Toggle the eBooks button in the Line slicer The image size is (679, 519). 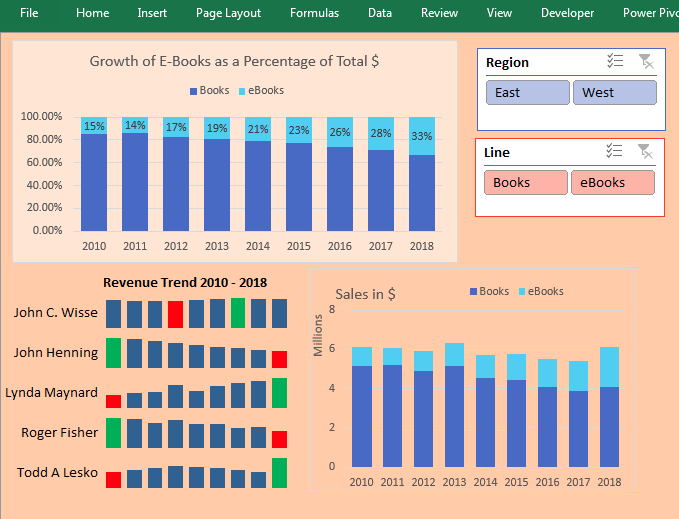pos(612,183)
